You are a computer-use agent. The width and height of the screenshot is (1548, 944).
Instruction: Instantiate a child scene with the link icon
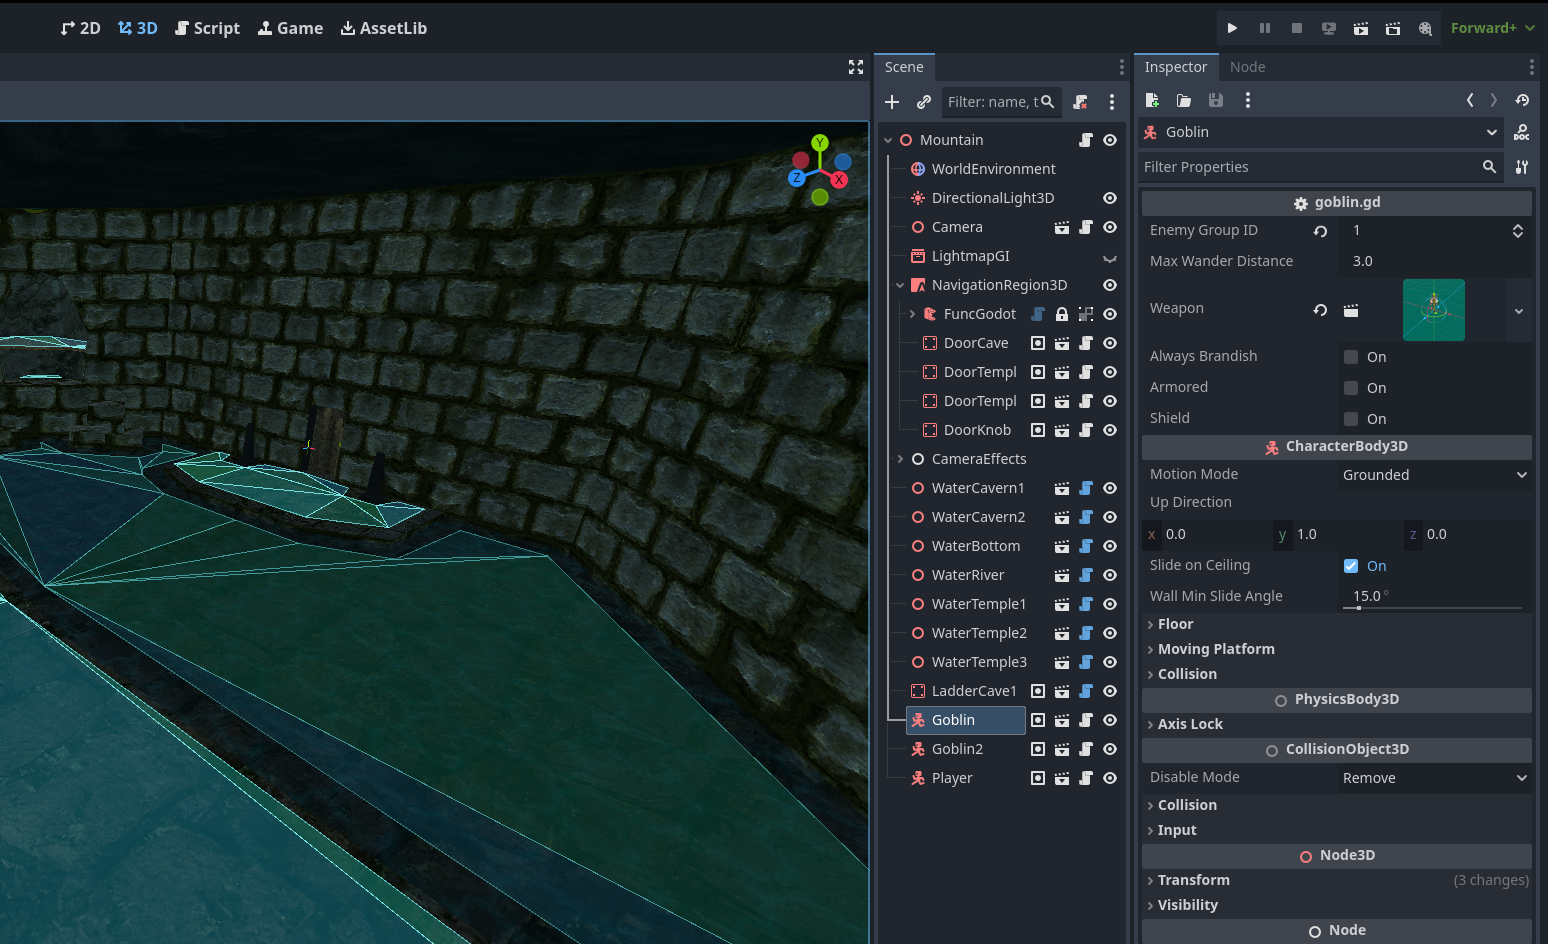coord(924,102)
